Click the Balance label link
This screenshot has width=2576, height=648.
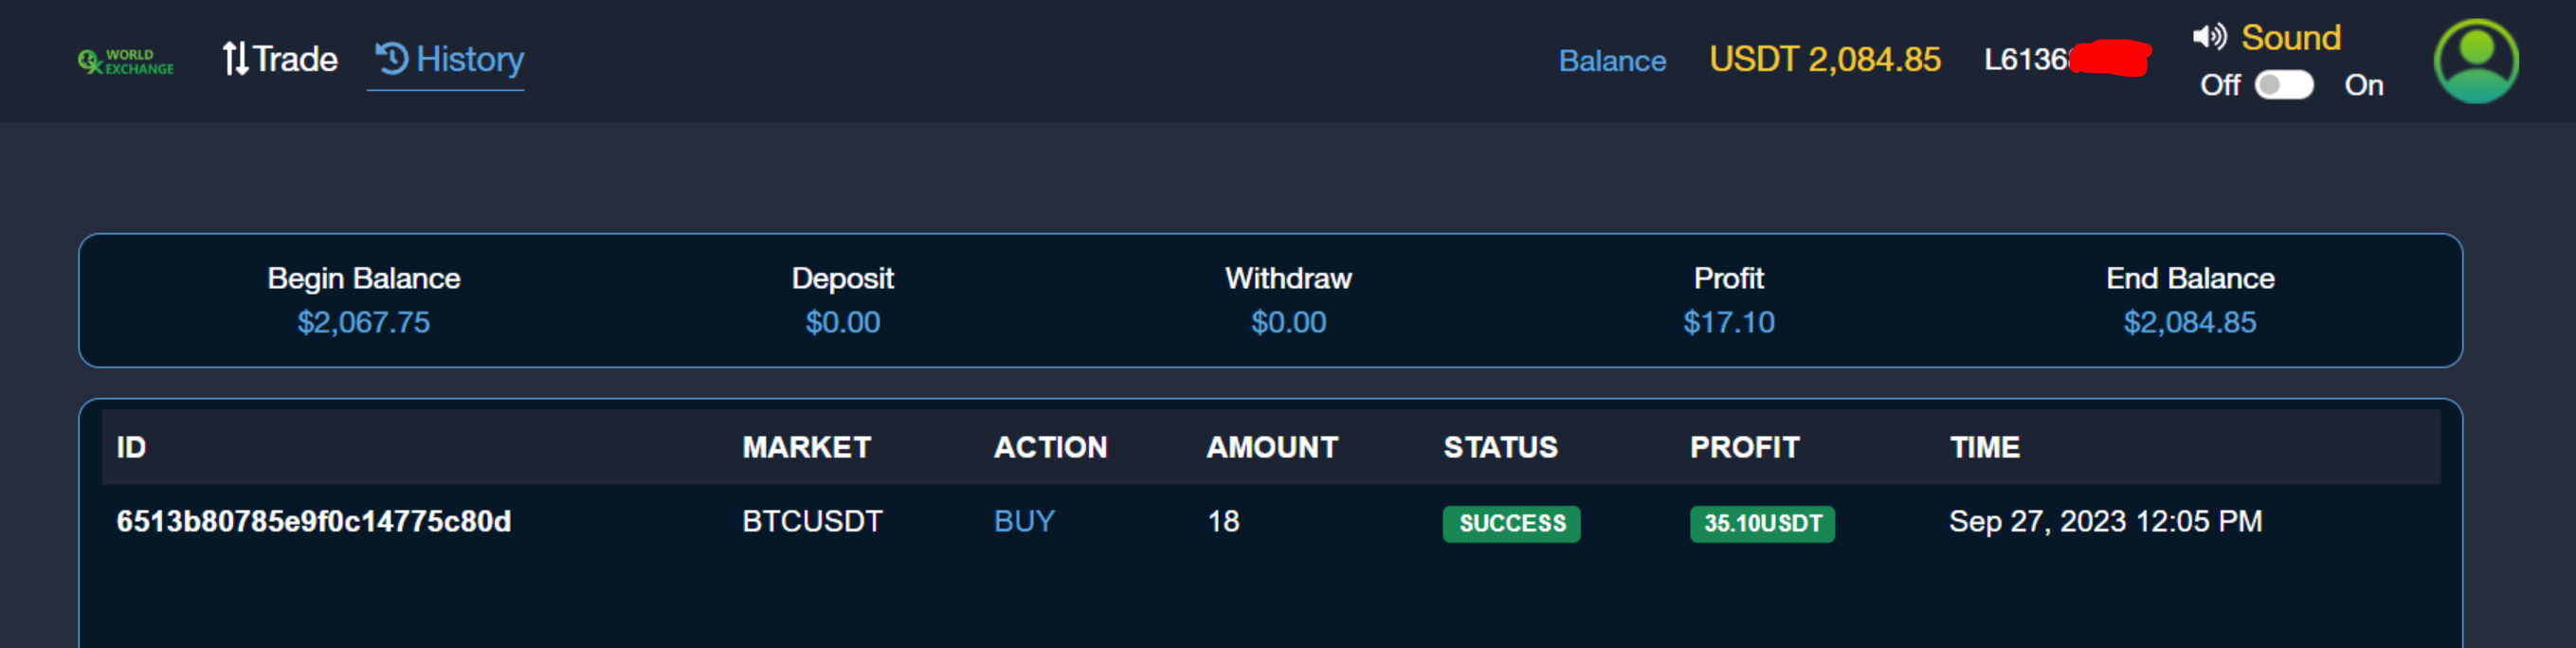1612,61
